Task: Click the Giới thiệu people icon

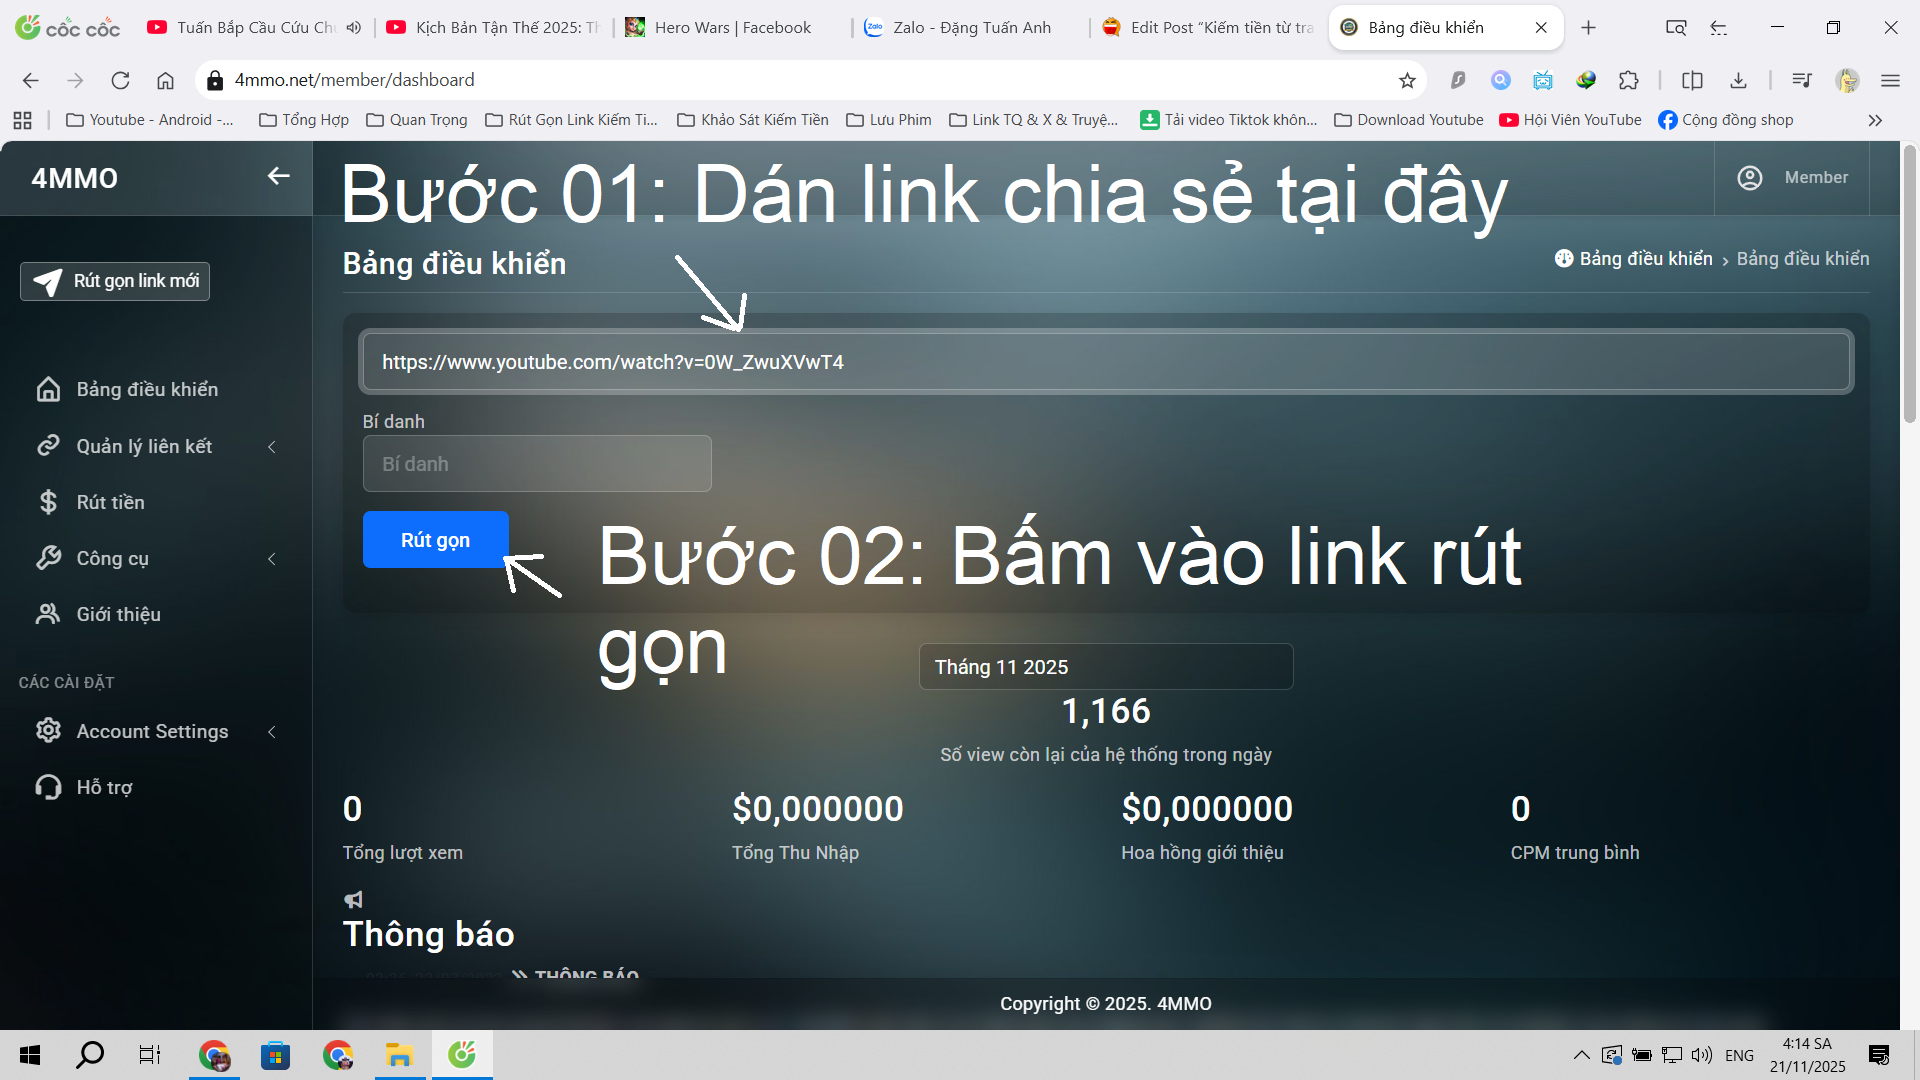Action: (x=48, y=614)
